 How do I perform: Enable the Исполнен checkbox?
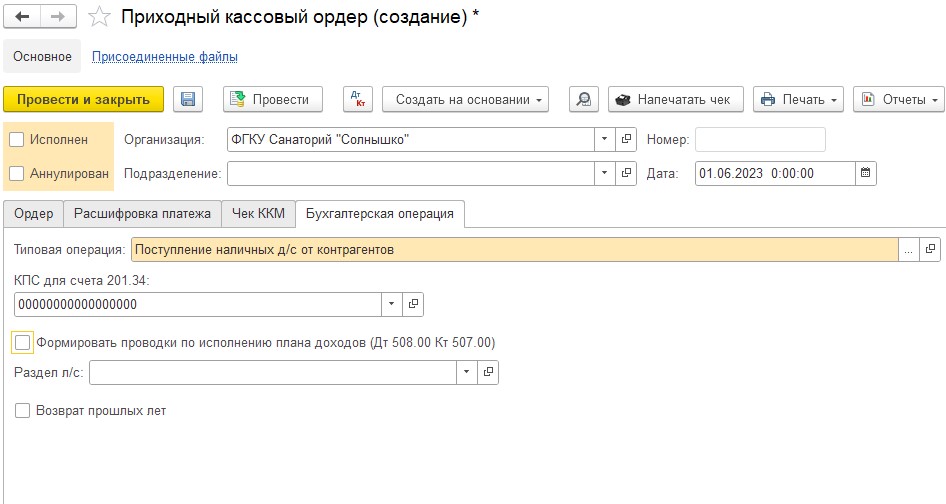[x=16, y=139]
